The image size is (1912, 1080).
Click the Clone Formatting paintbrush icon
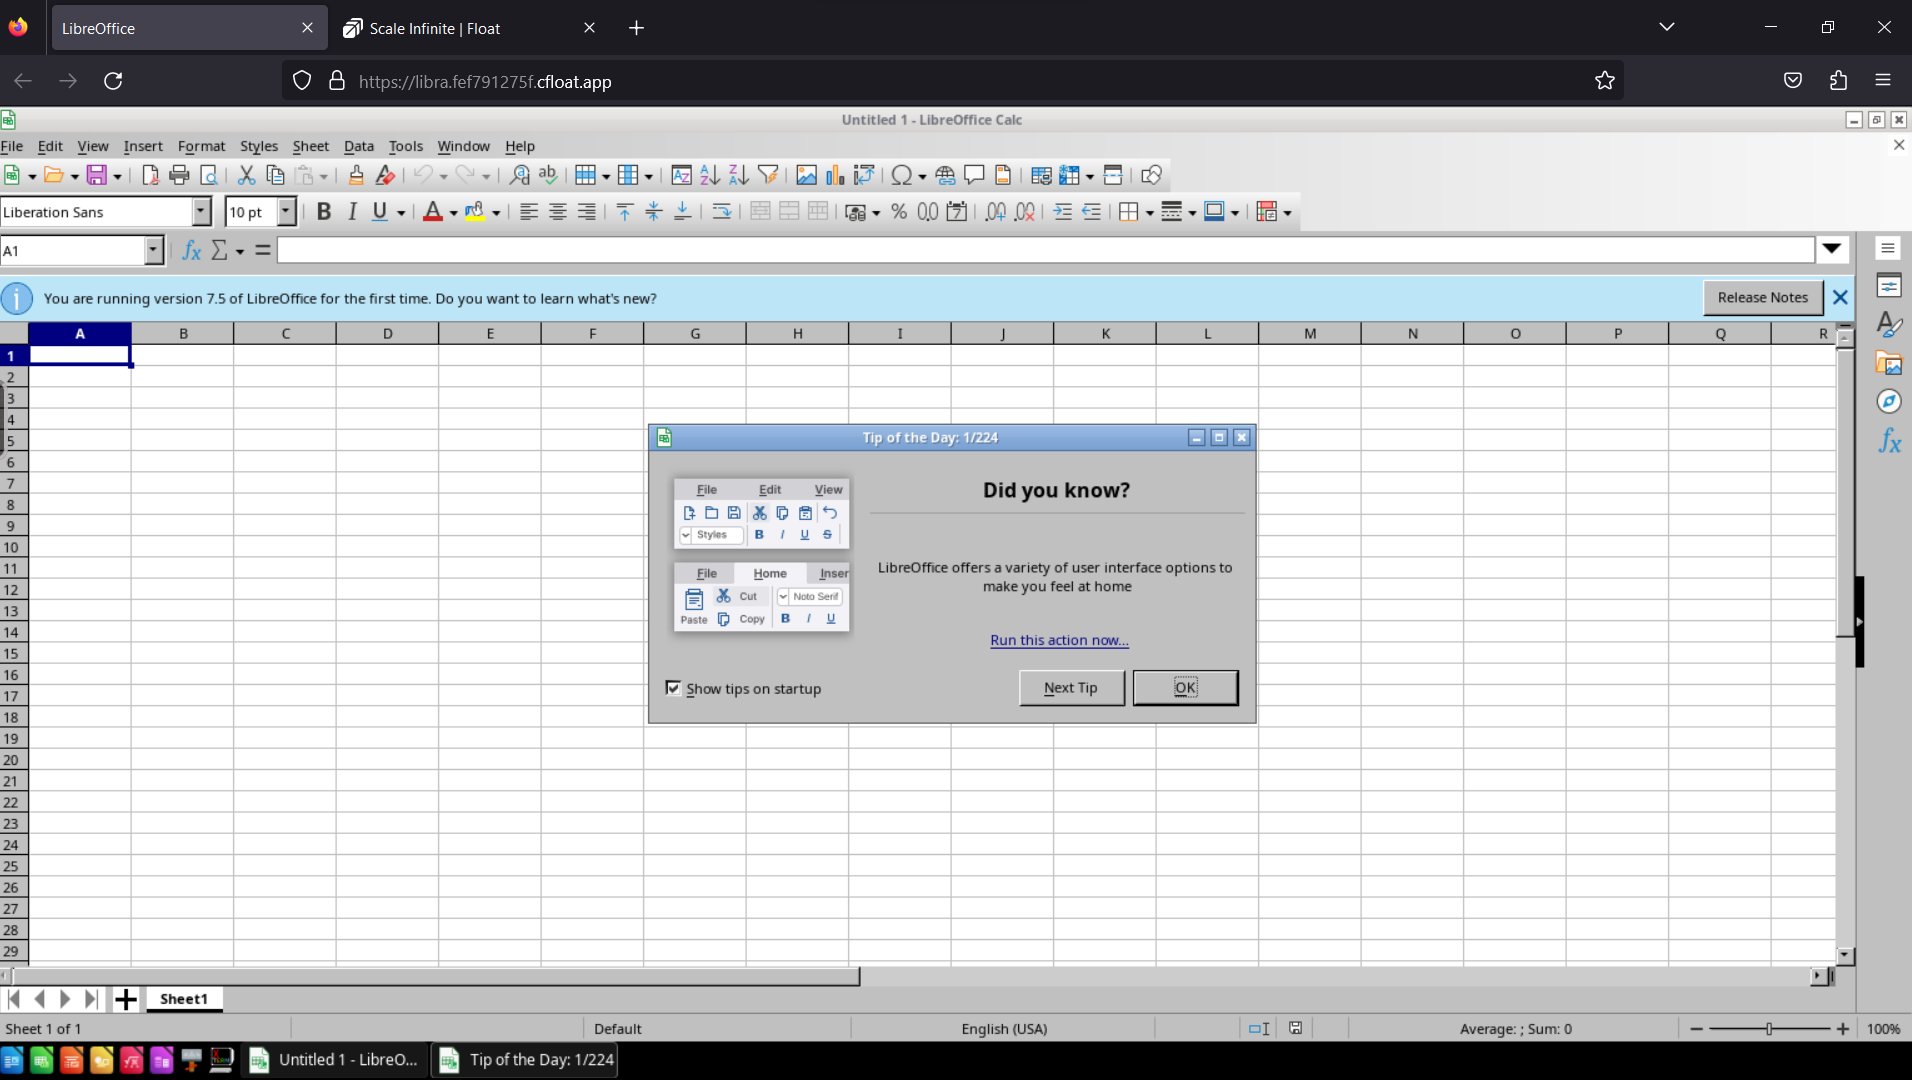[x=356, y=175]
